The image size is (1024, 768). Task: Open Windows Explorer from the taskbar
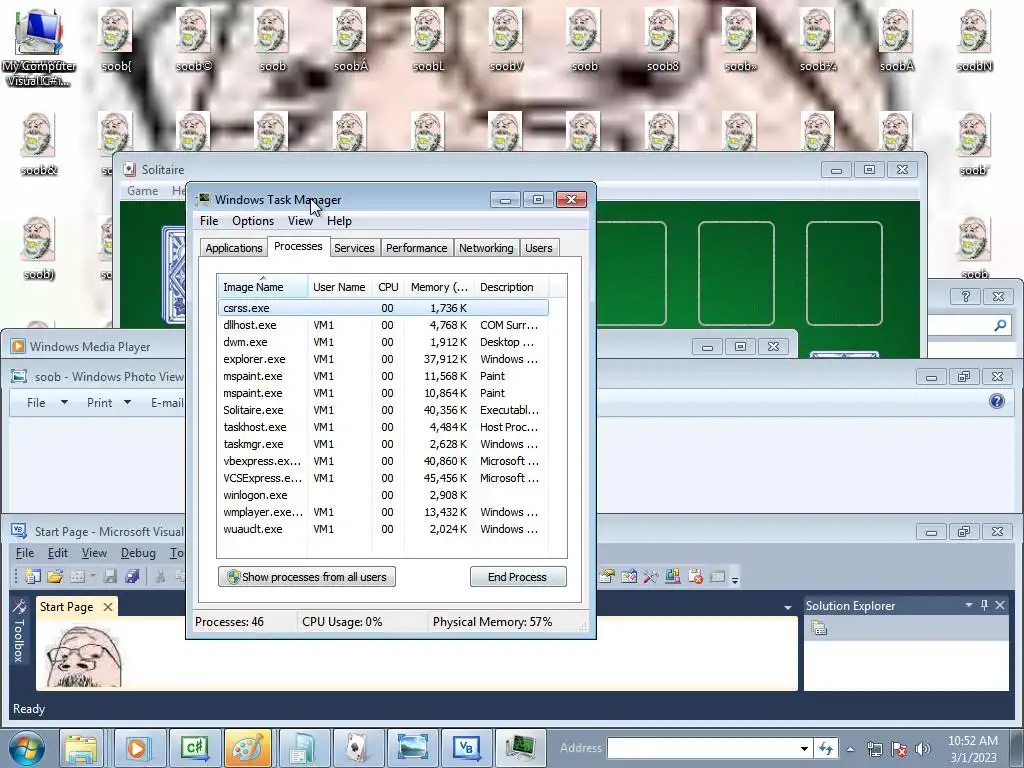tap(81, 748)
